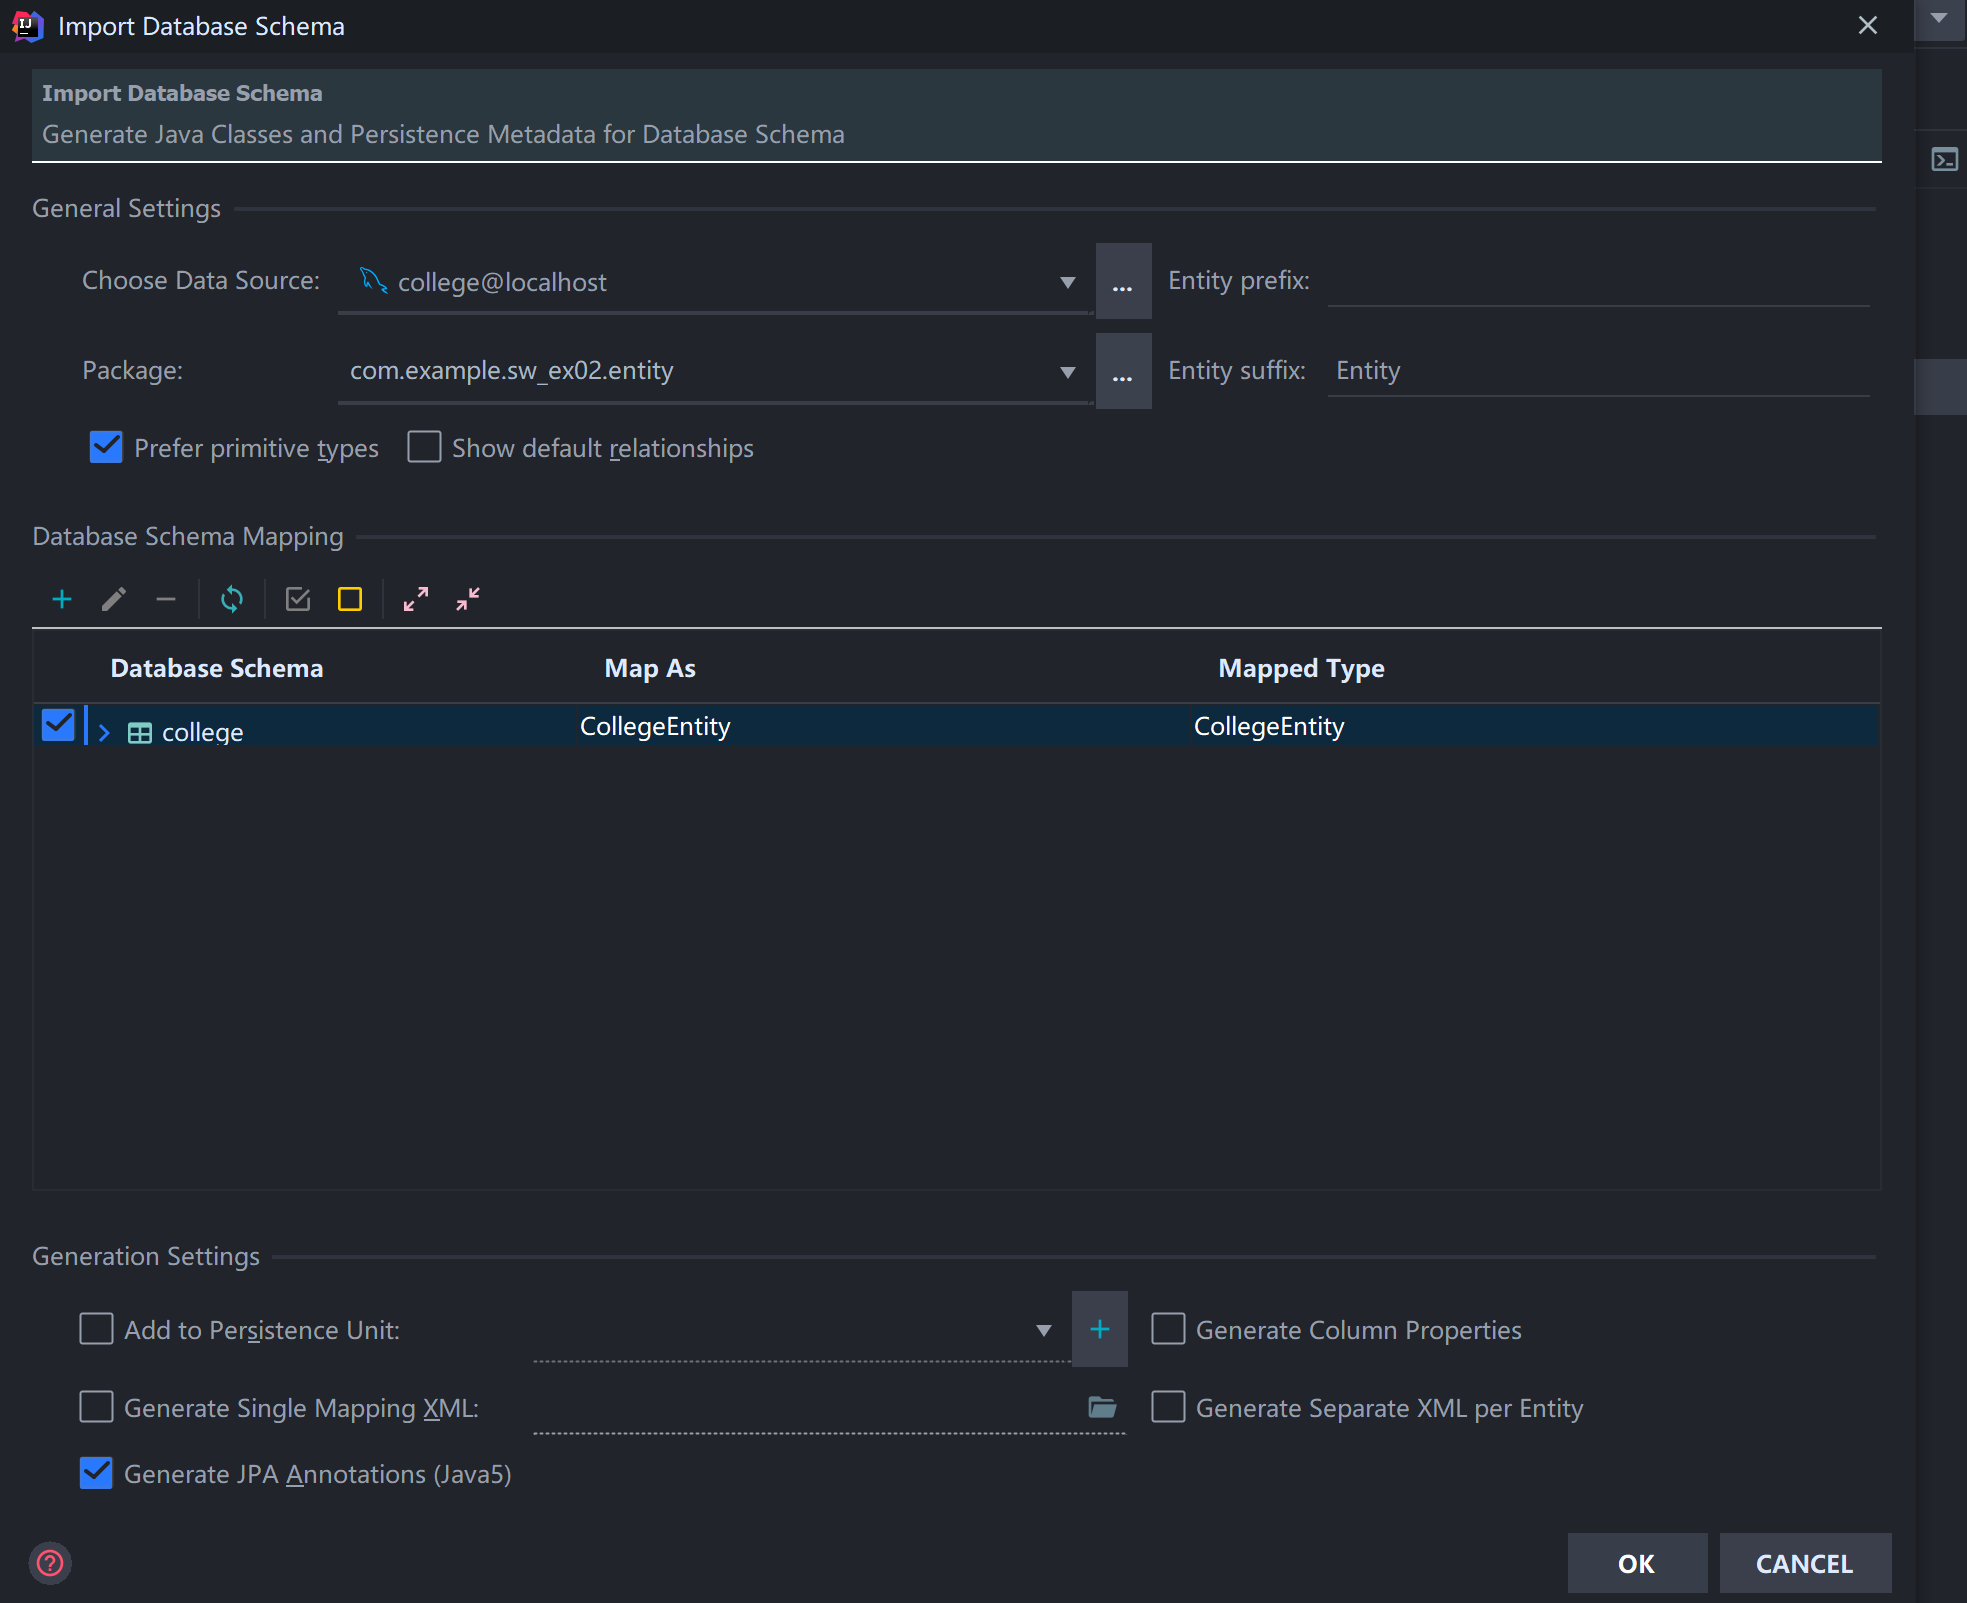Click the dropdown arrow at top right corner
Screen dimensions: 1967x1603
click(1940, 19)
